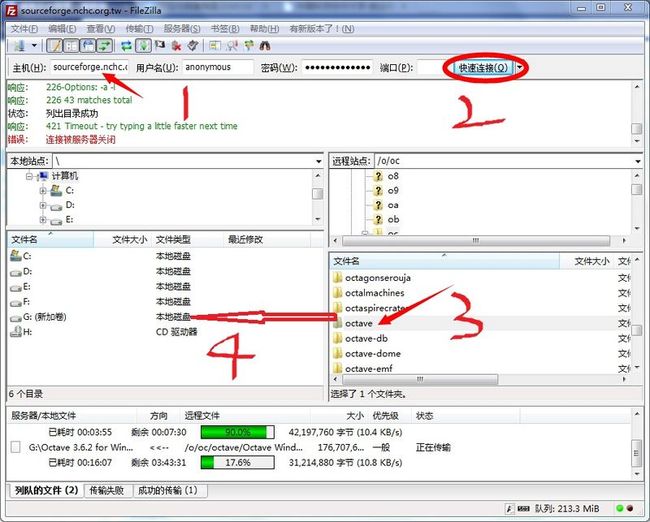Screen dimensions: 650x522
Task: Disconnect from the current server
Action: 177,46
